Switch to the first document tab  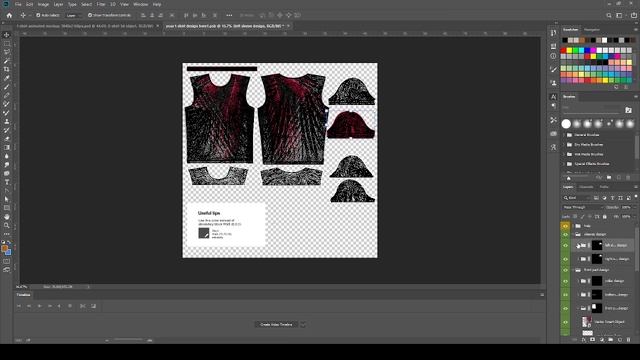pos(85,26)
